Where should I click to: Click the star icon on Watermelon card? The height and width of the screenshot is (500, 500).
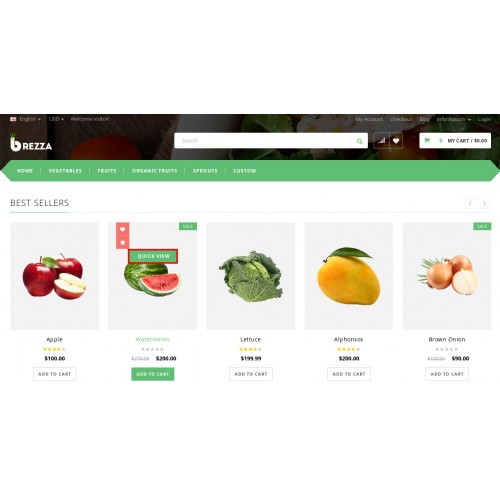pos(123,242)
